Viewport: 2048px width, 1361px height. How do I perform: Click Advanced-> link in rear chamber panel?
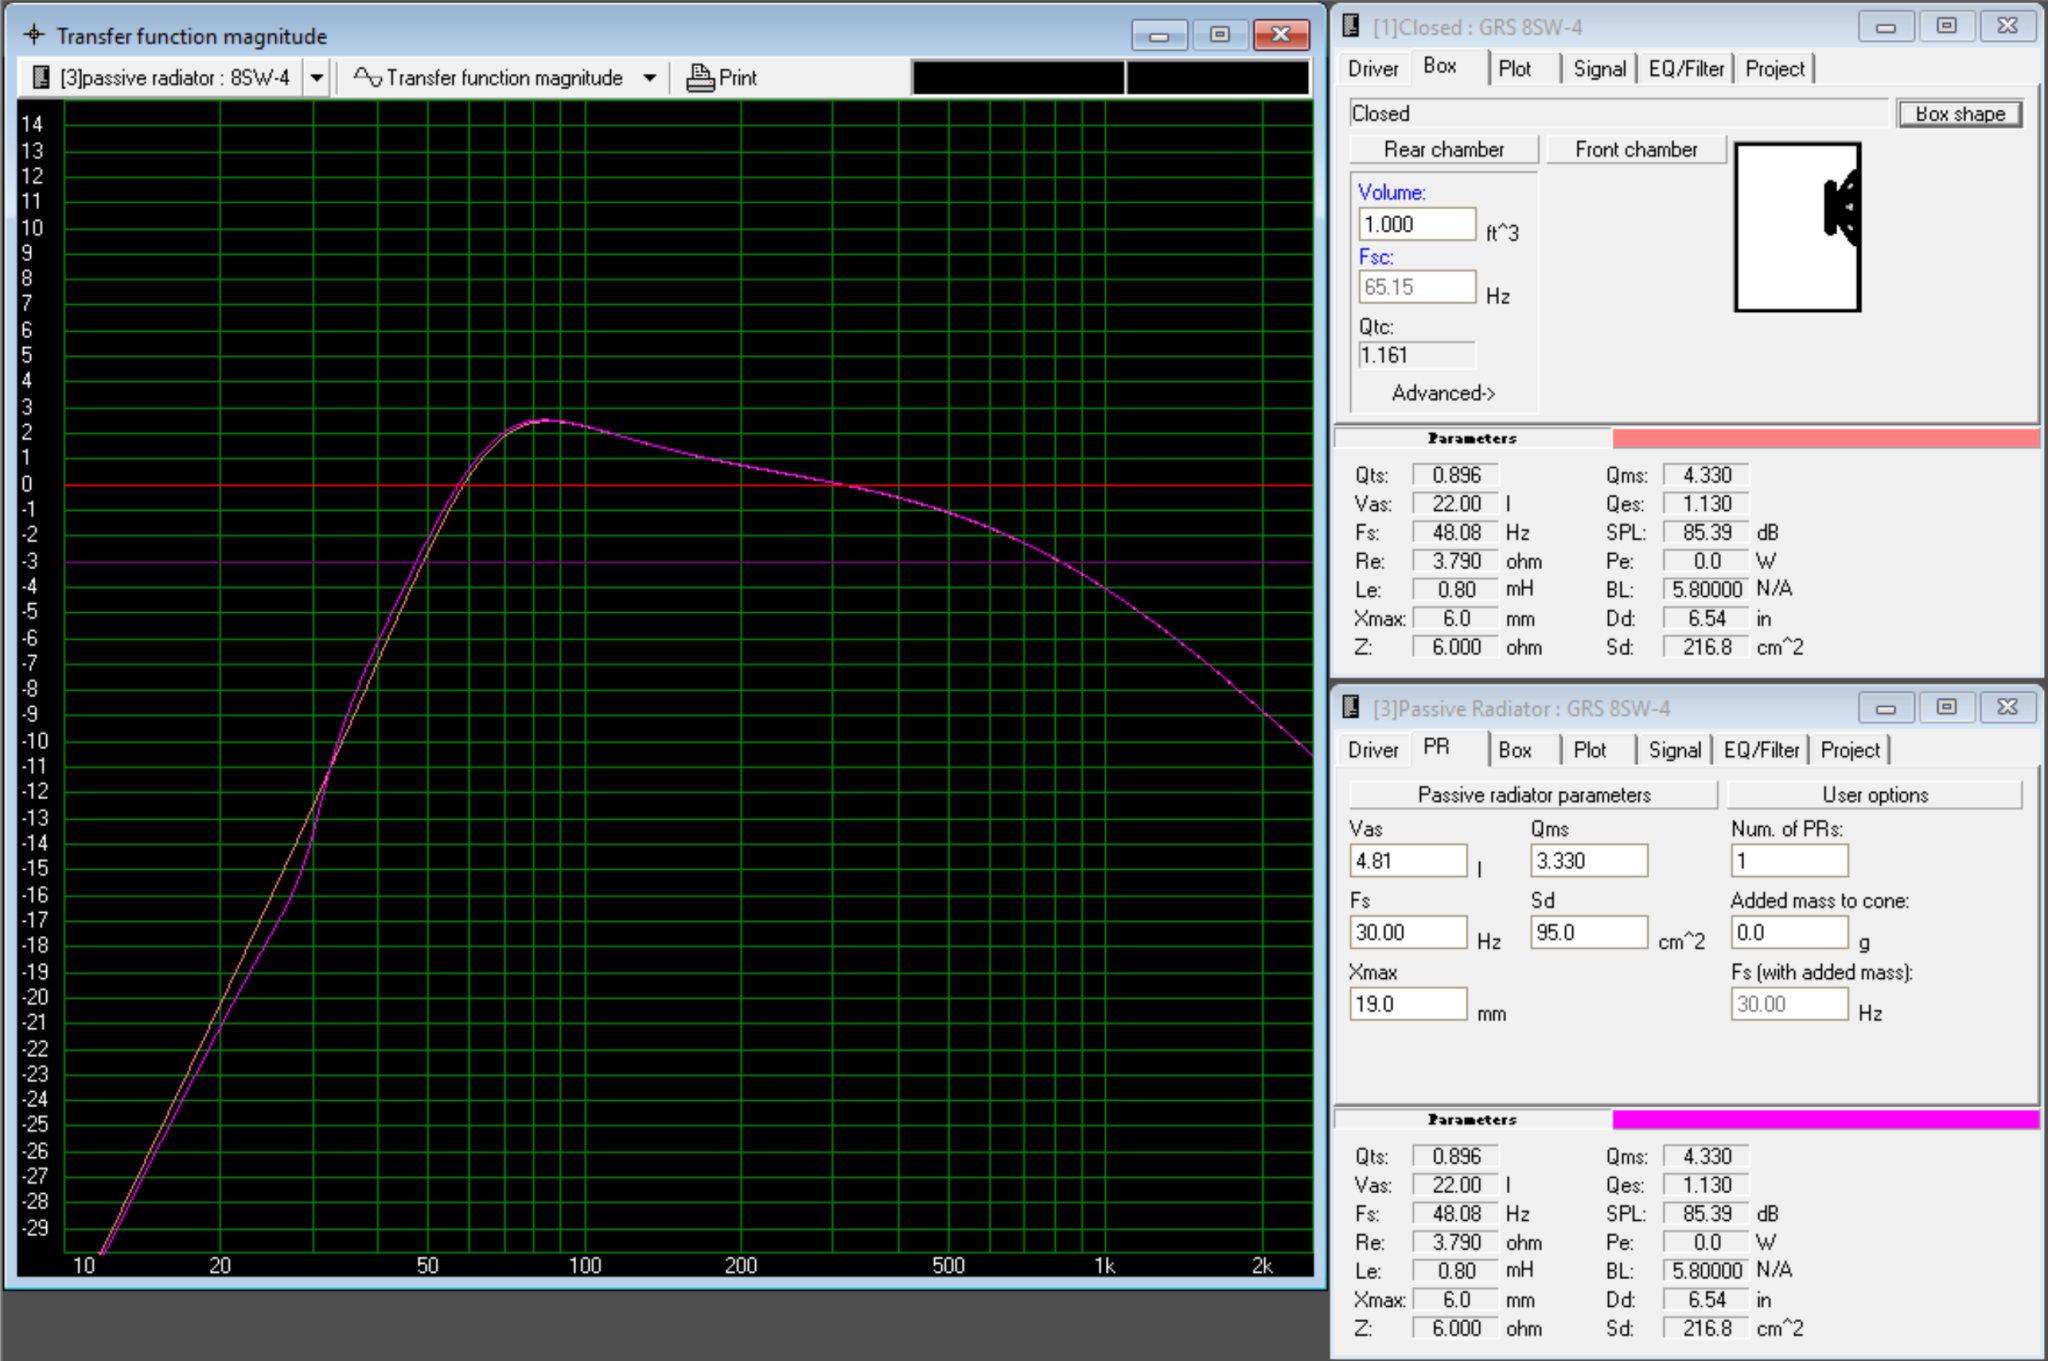click(x=1443, y=393)
